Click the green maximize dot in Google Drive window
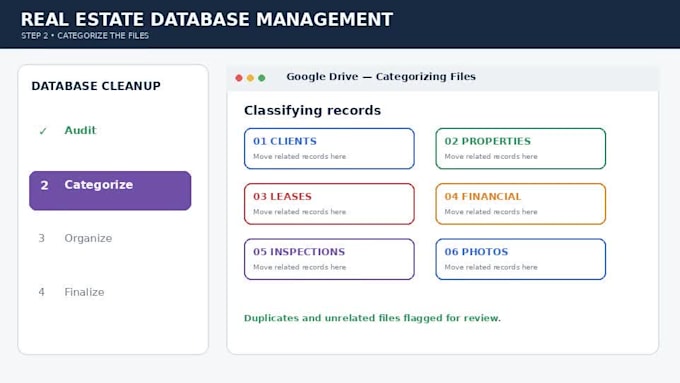 262,78
